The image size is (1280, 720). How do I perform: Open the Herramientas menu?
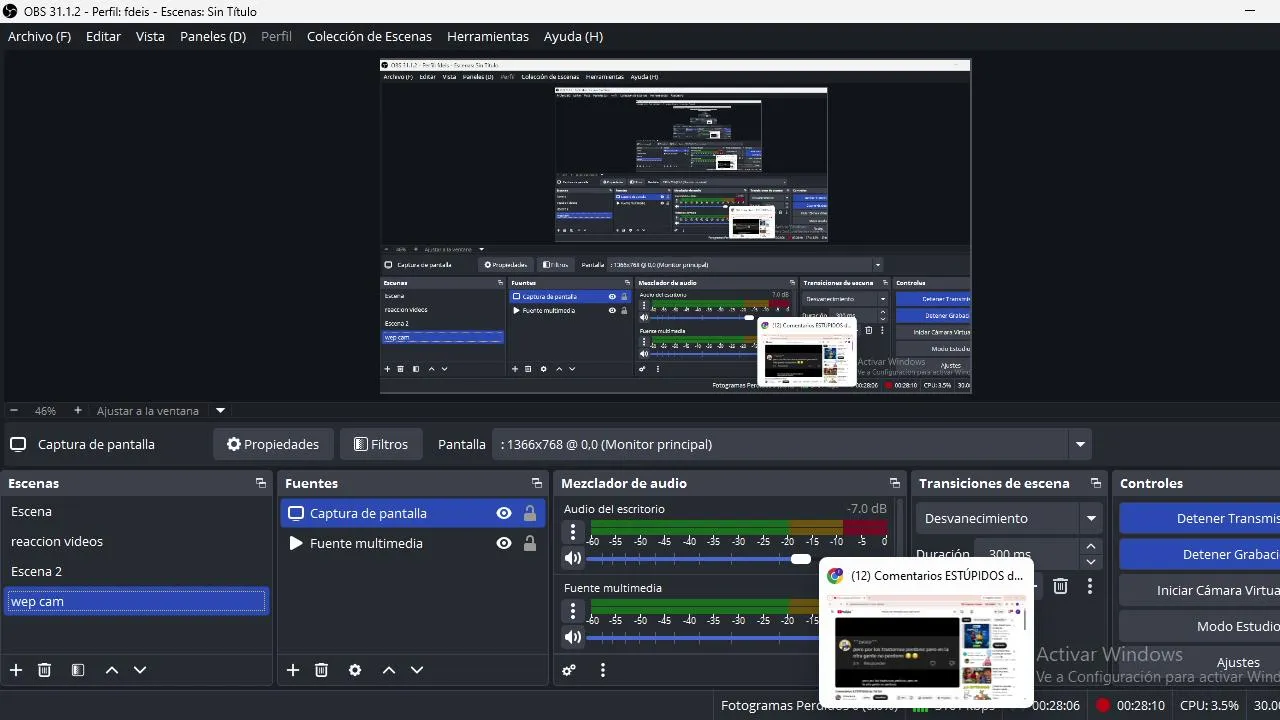point(488,36)
